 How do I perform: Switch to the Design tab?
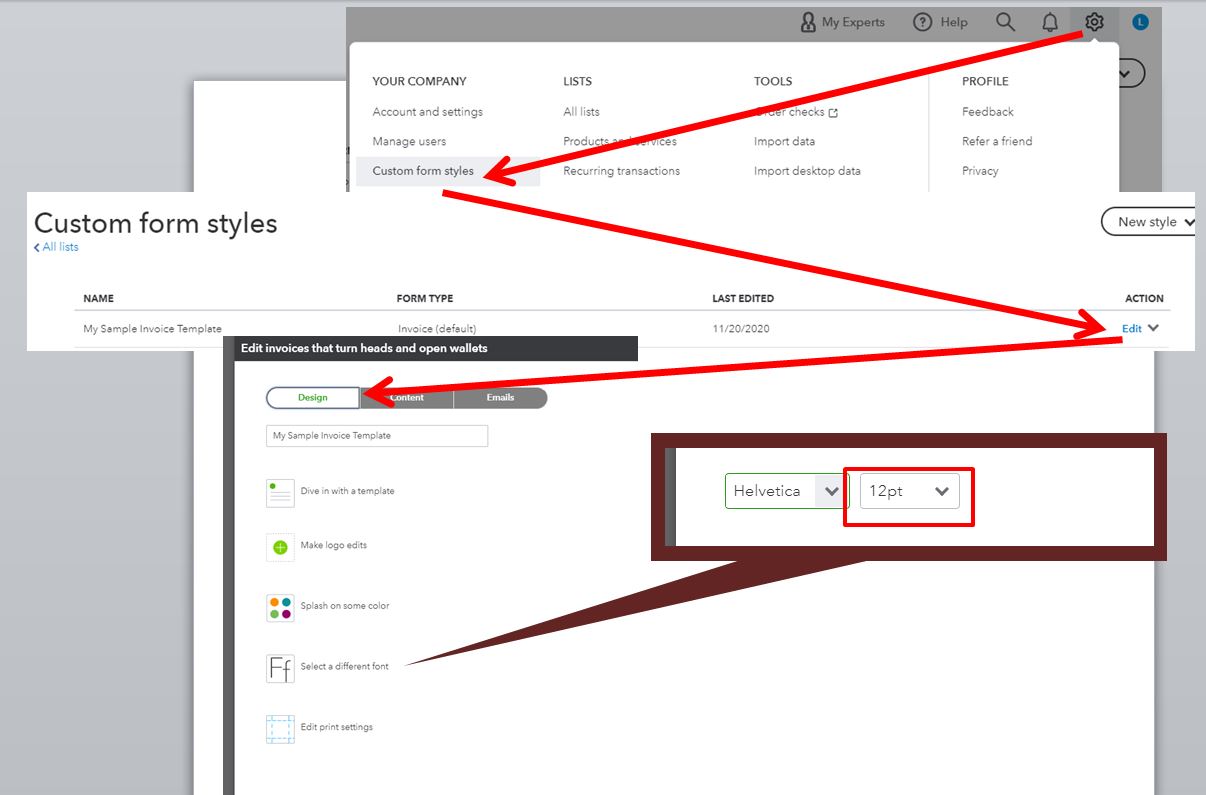pos(312,398)
